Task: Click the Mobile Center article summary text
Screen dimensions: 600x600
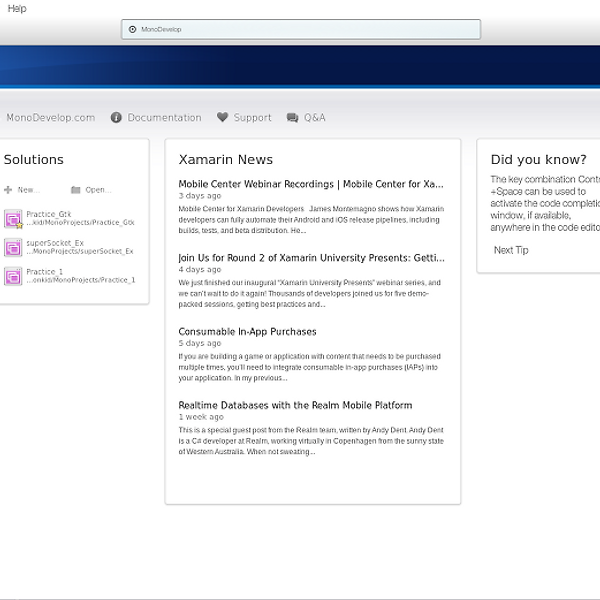Action: (311, 220)
